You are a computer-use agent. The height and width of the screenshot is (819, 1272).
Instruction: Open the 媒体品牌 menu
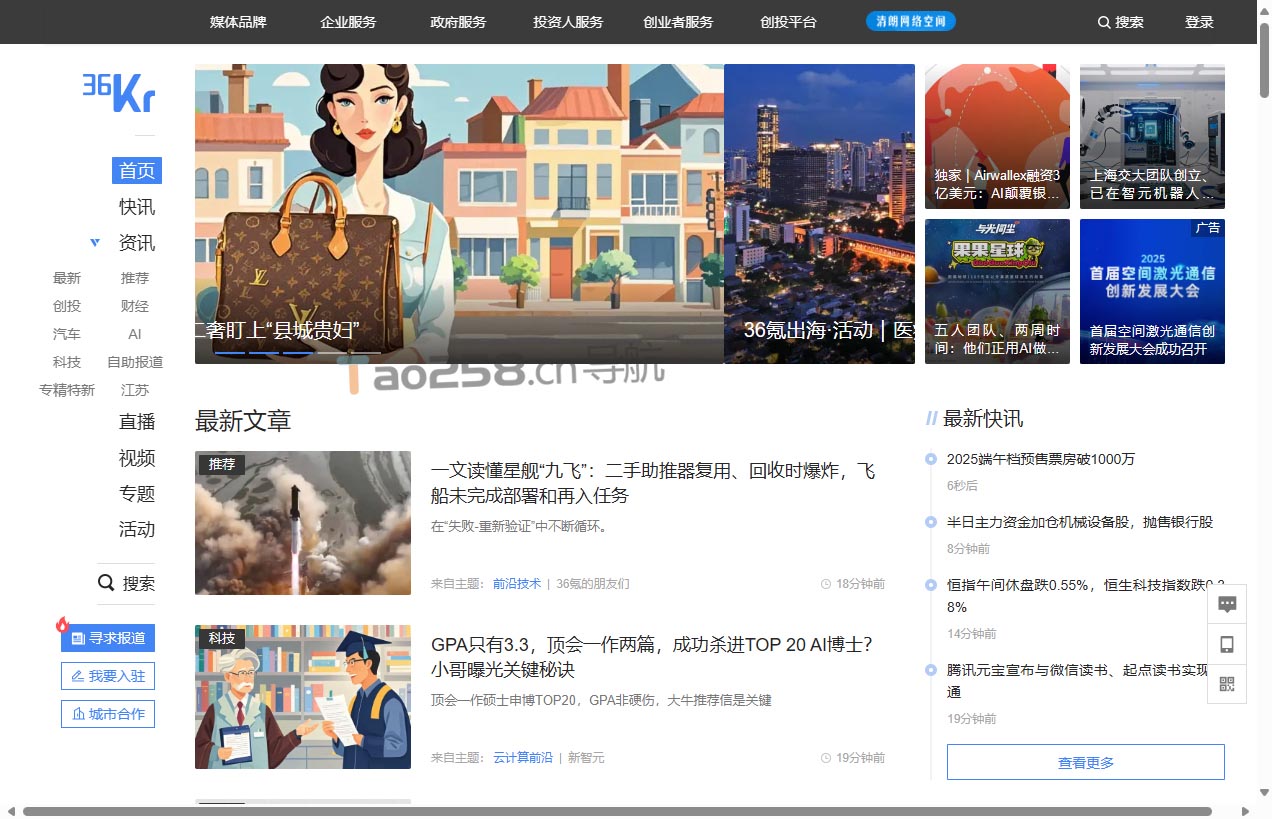click(238, 22)
